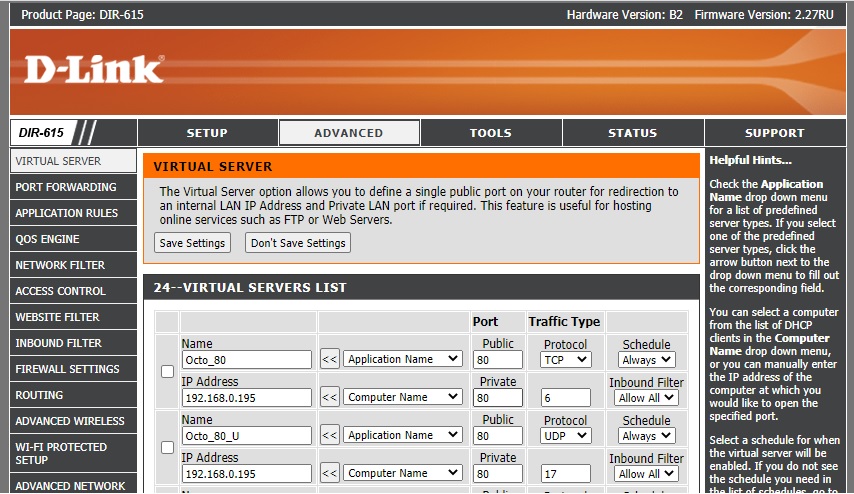Open Application Name dropdown for Octo_80
Viewport: 854px width, 494px height.
pyautogui.click(x=402, y=359)
